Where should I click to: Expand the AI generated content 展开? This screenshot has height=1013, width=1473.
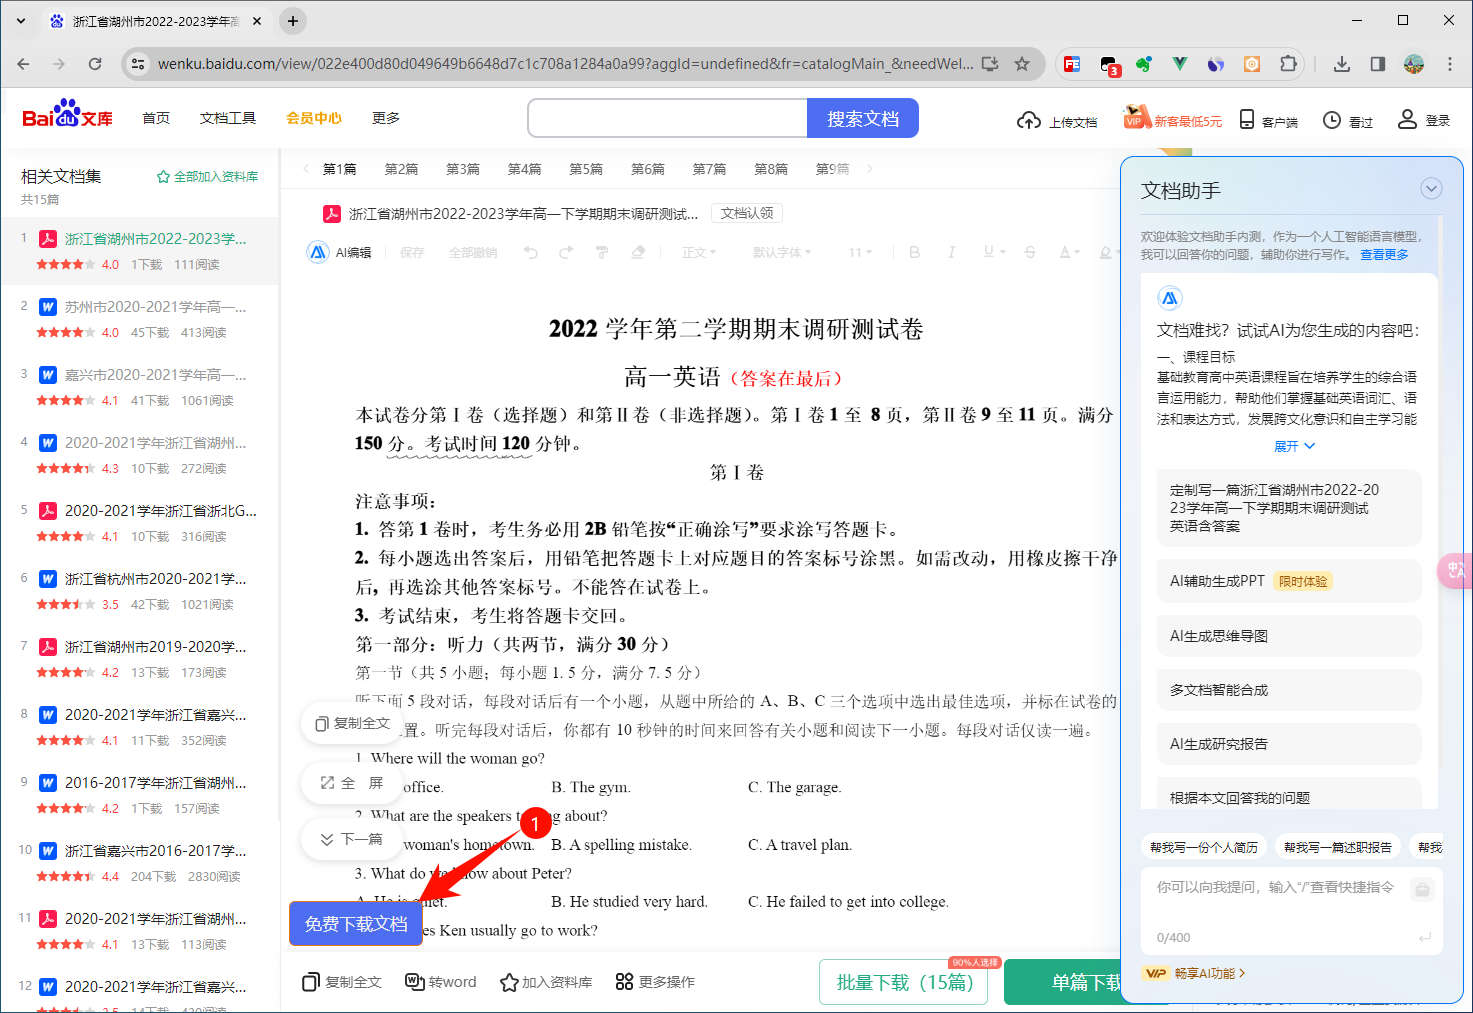1294,446
